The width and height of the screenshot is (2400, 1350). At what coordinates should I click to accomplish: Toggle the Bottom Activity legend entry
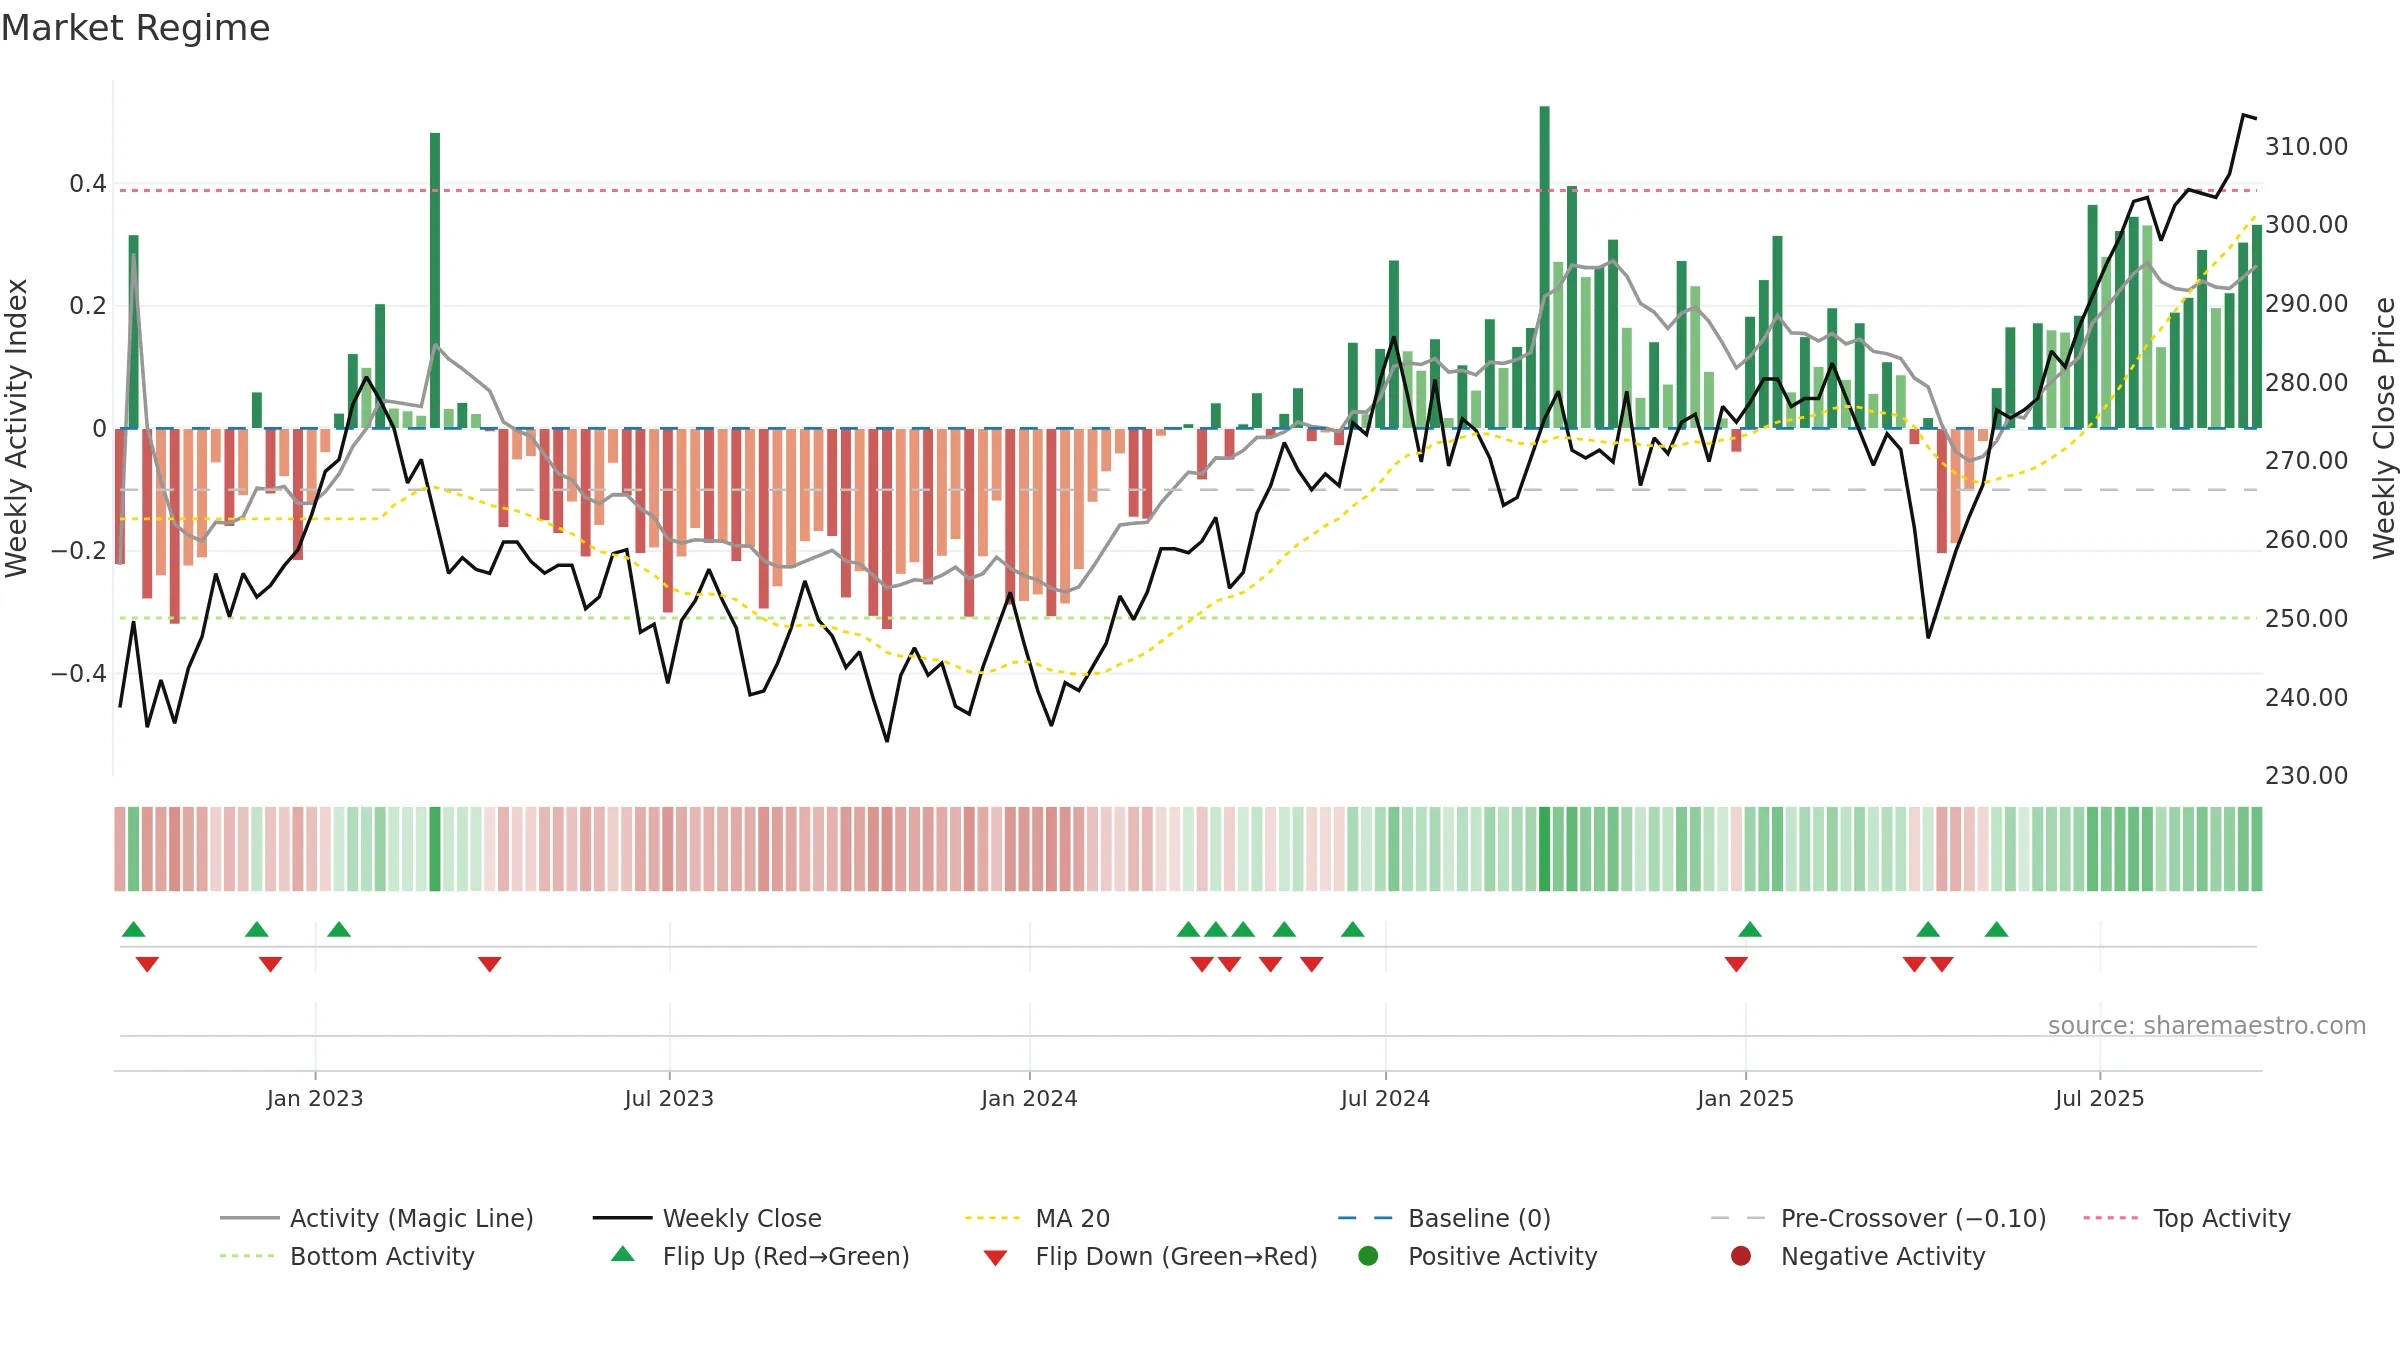click(347, 1256)
